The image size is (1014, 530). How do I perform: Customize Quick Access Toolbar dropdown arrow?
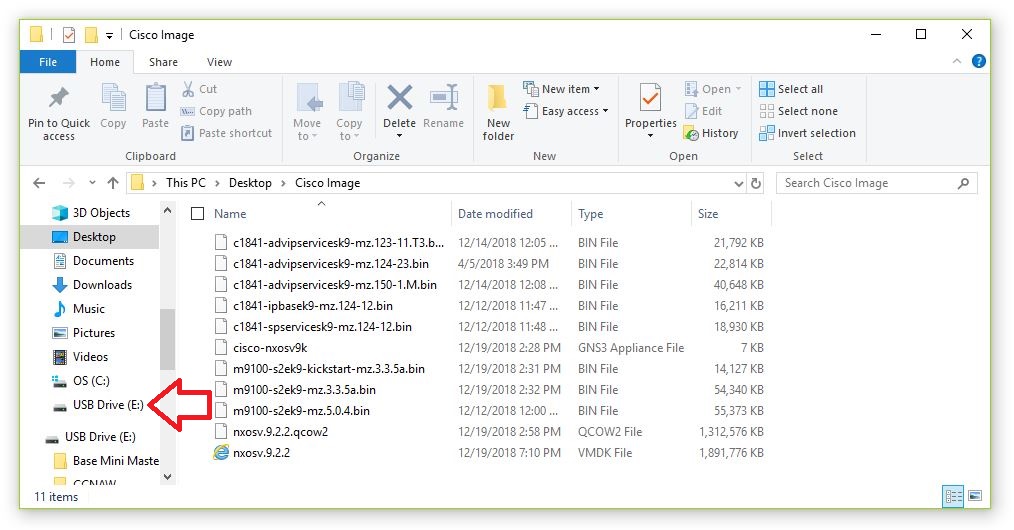pyautogui.click(x=109, y=36)
